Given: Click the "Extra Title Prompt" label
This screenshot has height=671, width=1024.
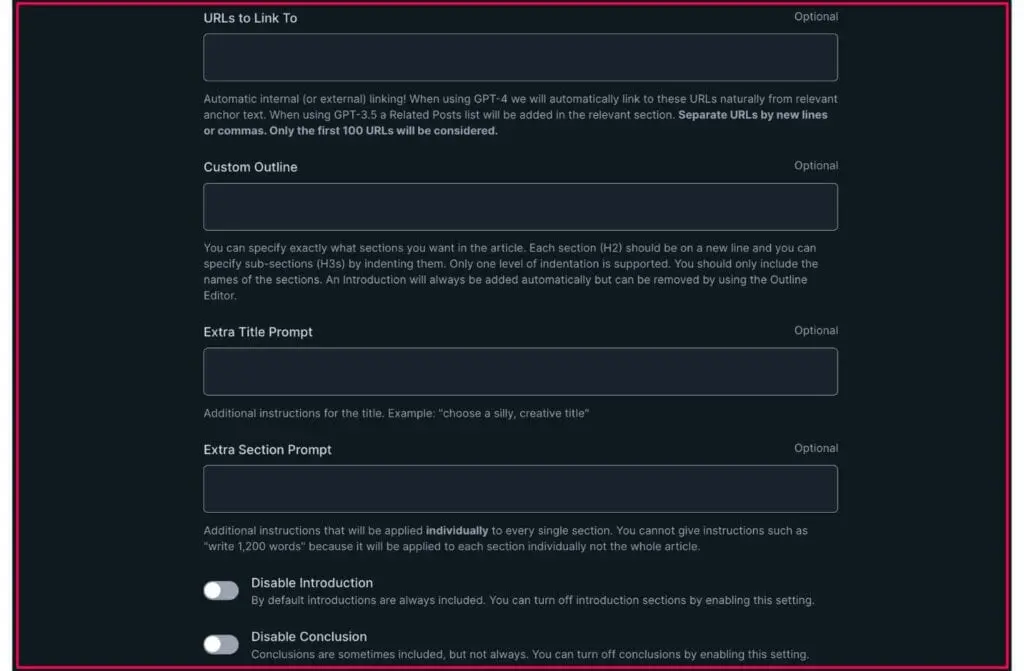Looking at the screenshot, I should coord(258,332).
